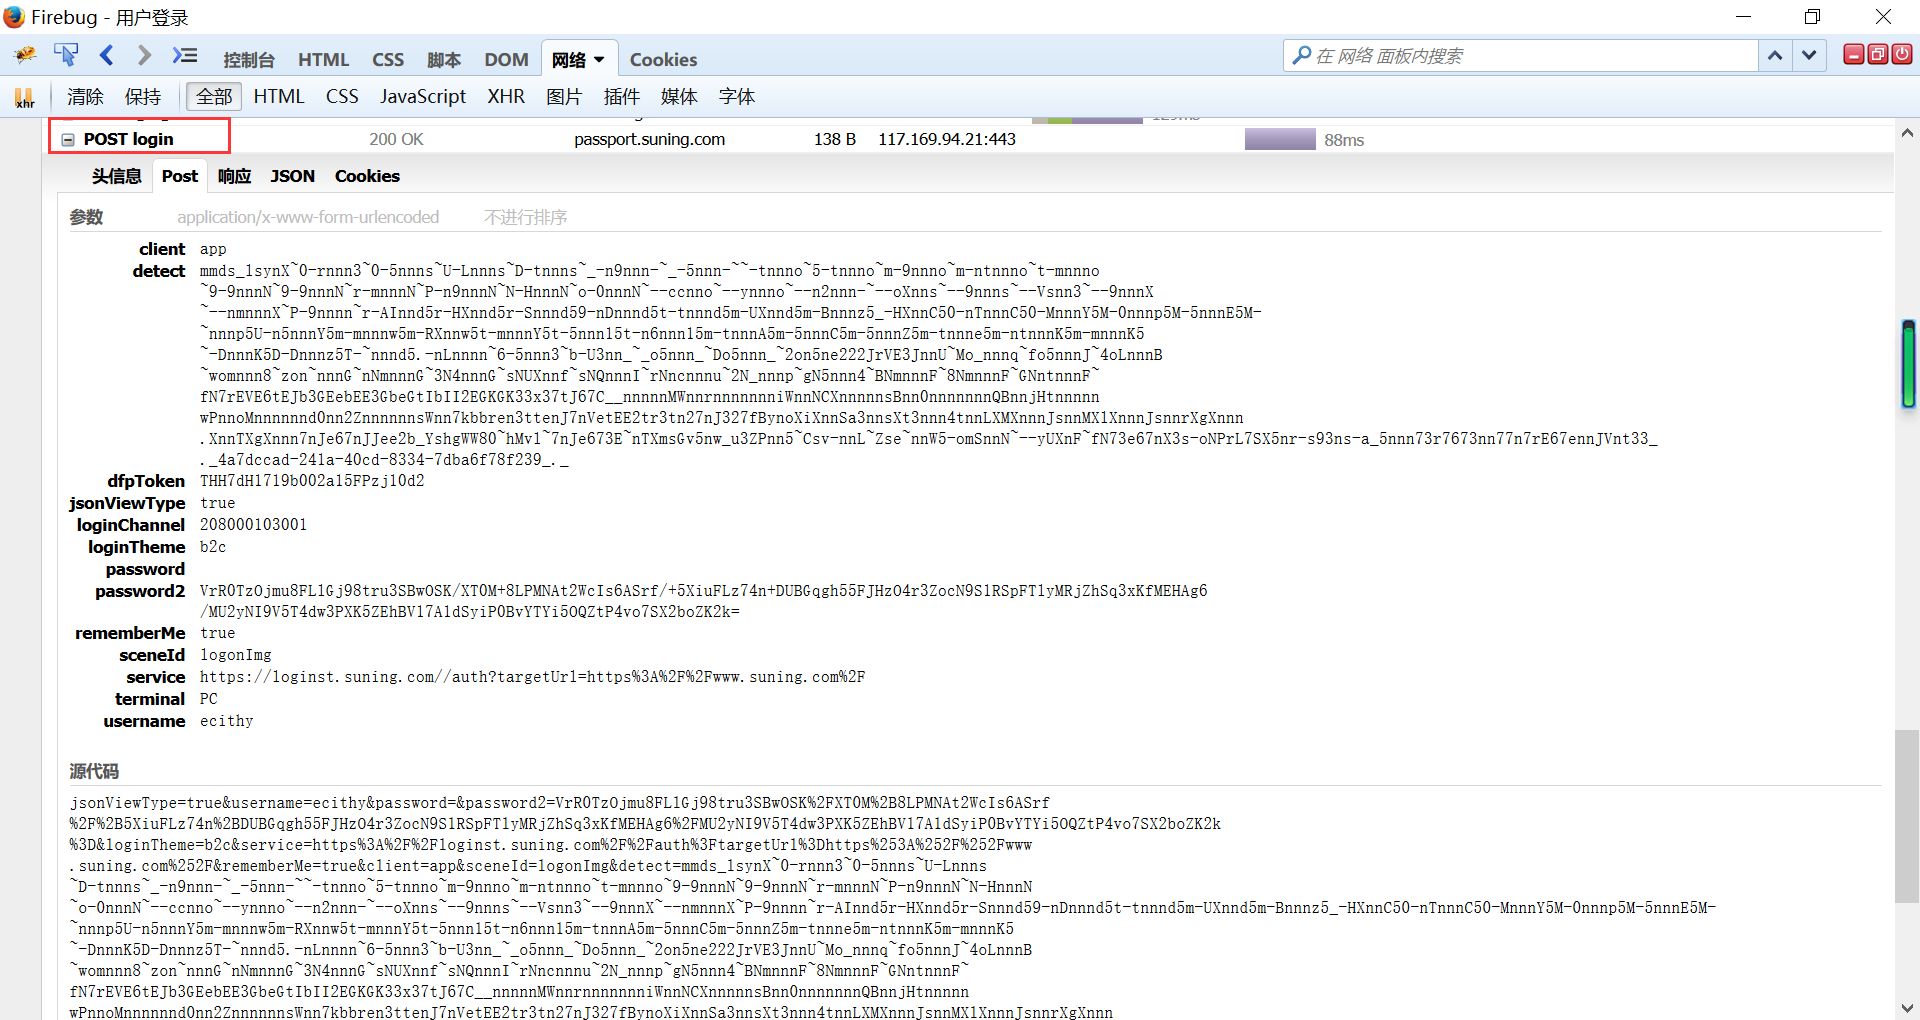Click the 88ms timeline bar
This screenshot has height=1020, width=1920.
[1280, 139]
